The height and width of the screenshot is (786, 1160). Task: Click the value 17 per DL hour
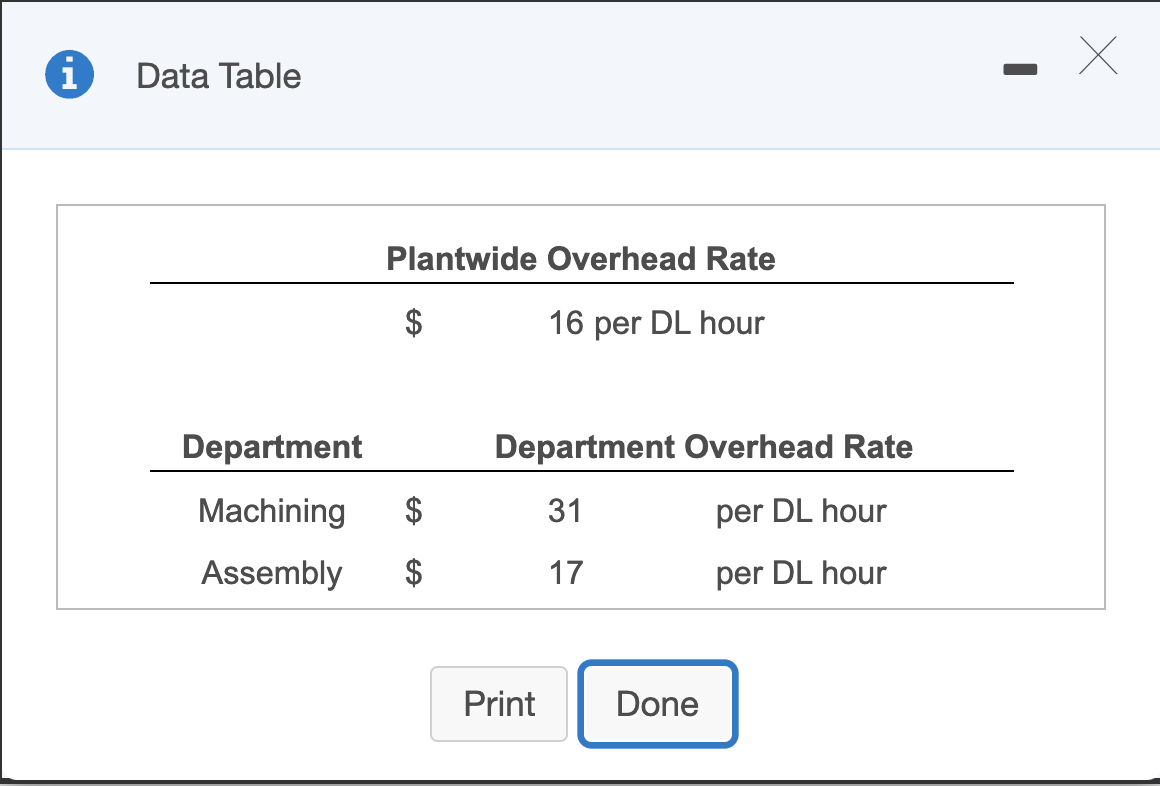[x=565, y=573]
